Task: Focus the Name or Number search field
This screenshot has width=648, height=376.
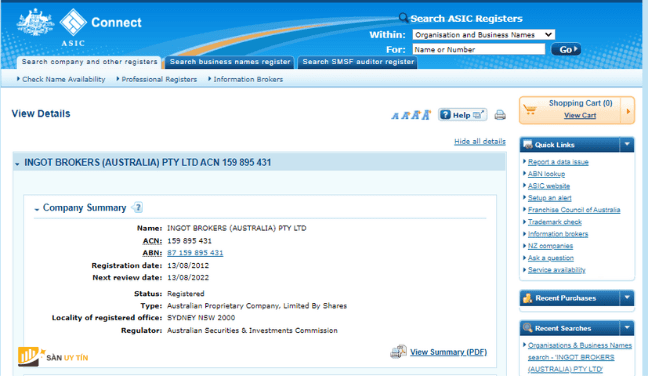Action: [x=479, y=50]
